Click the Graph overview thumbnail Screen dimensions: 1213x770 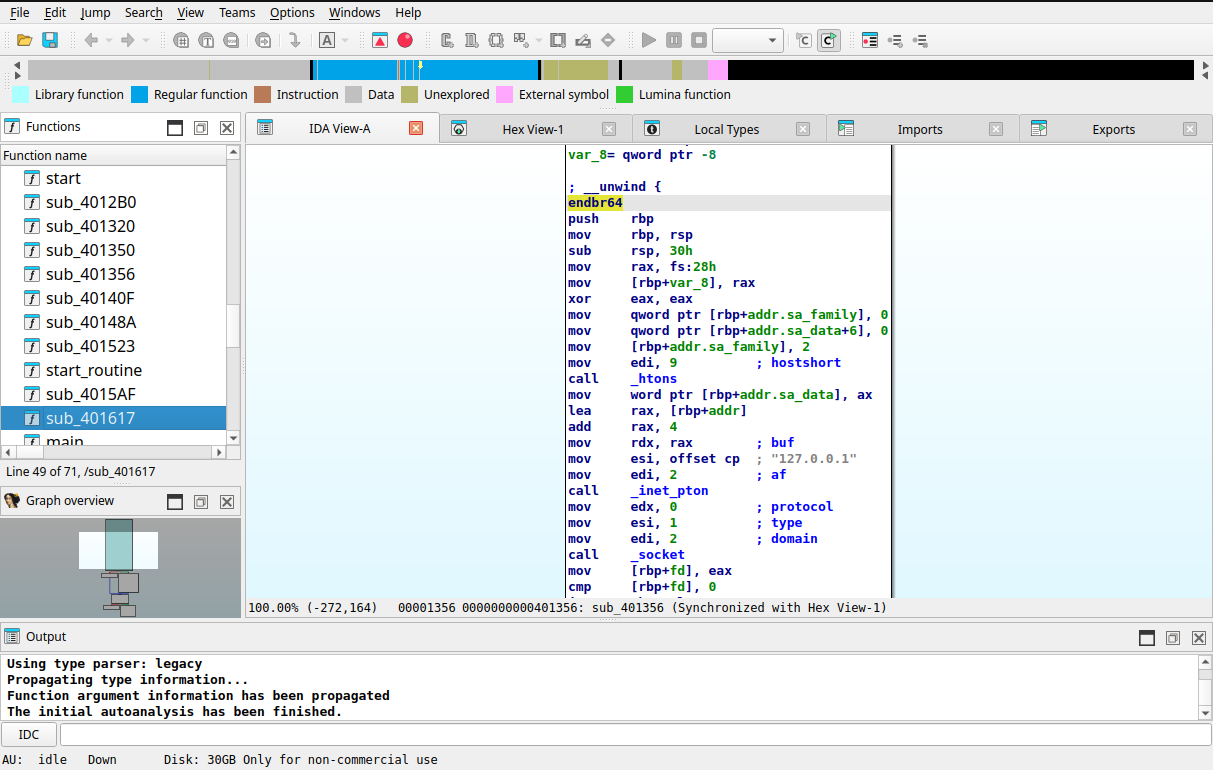coord(120,568)
